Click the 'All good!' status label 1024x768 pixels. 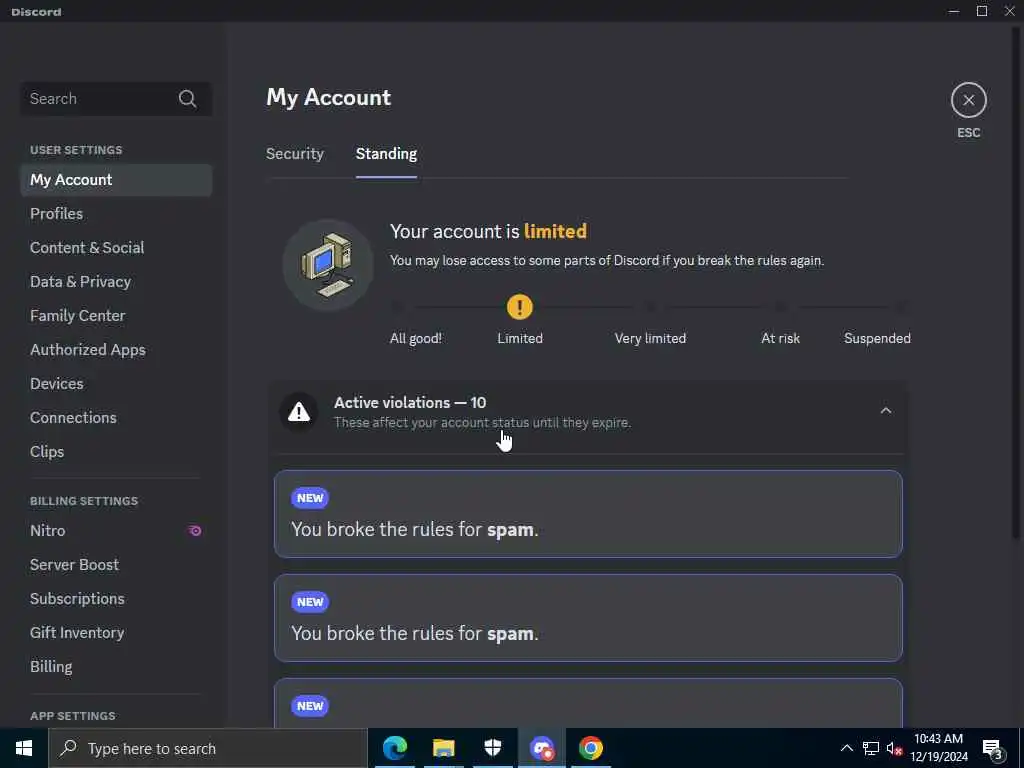pyautogui.click(x=416, y=338)
